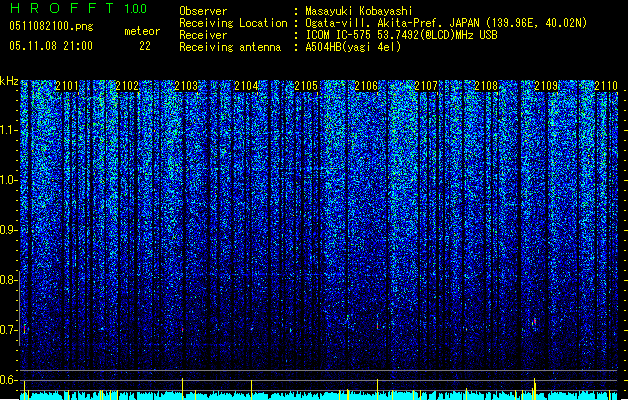Viewport: 629px width, 400px height.
Task: Click the 2109 time marker
Action: point(546,86)
